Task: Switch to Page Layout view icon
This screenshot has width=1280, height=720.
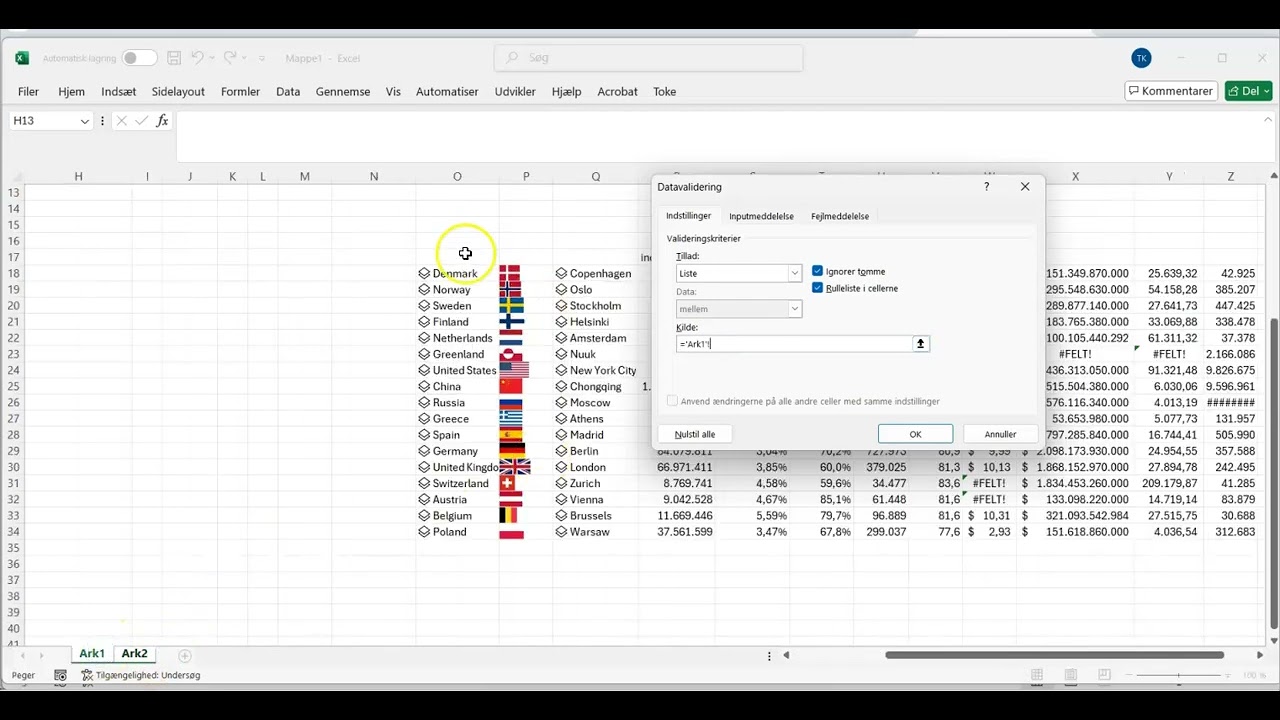Action: [x=1071, y=675]
